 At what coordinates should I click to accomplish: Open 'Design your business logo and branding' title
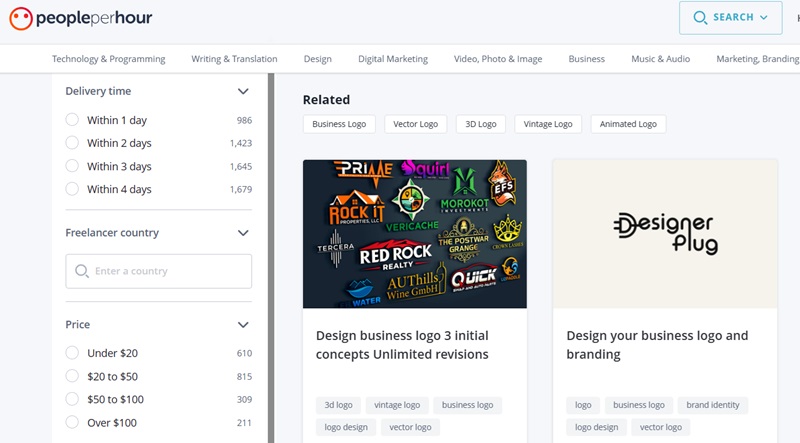coord(657,345)
